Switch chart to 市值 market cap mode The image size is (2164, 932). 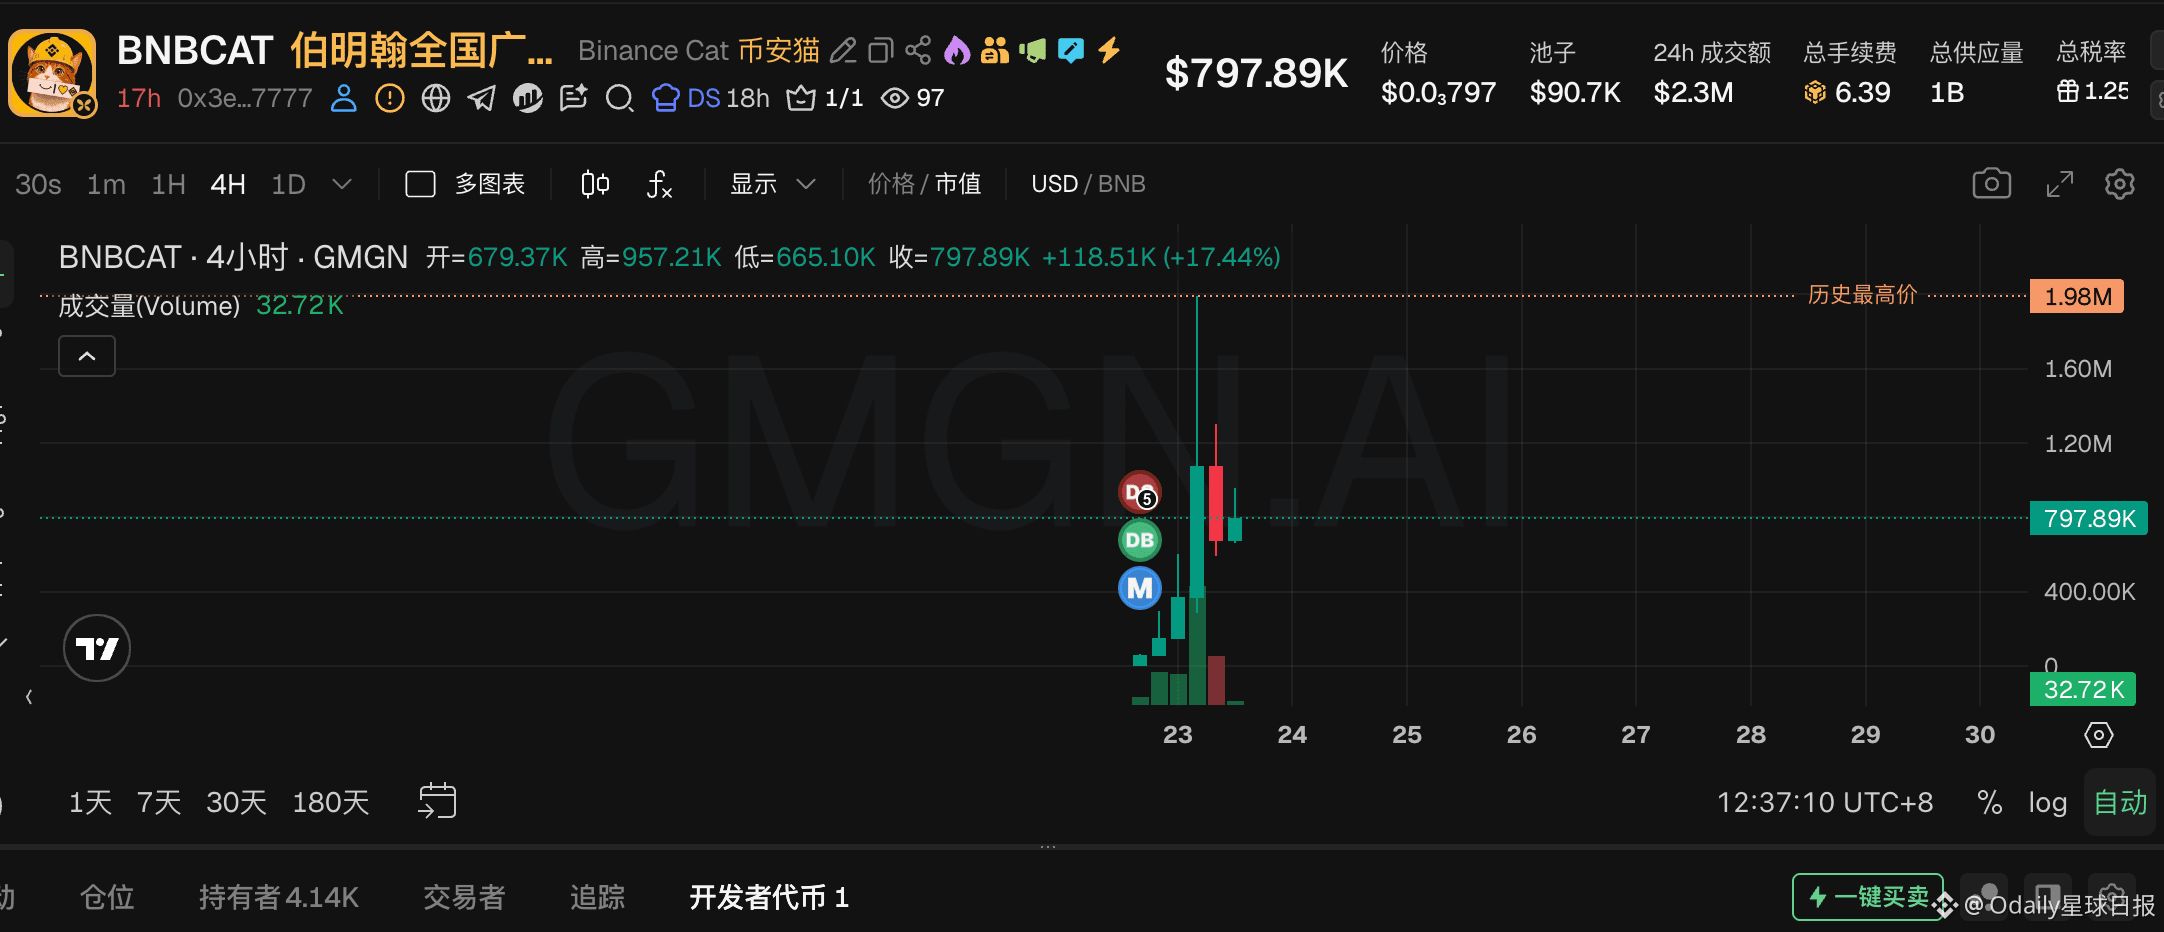tap(958, 184)
